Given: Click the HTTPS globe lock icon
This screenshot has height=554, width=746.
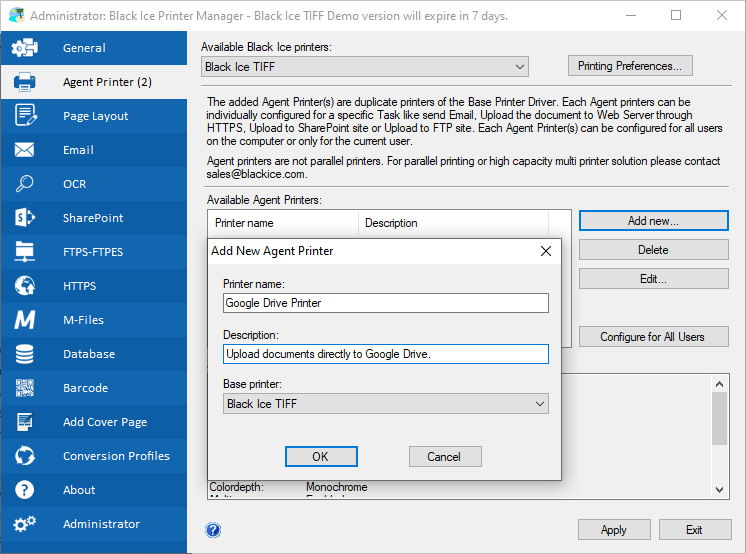Looking at the screenshot, I should point(25,286).
